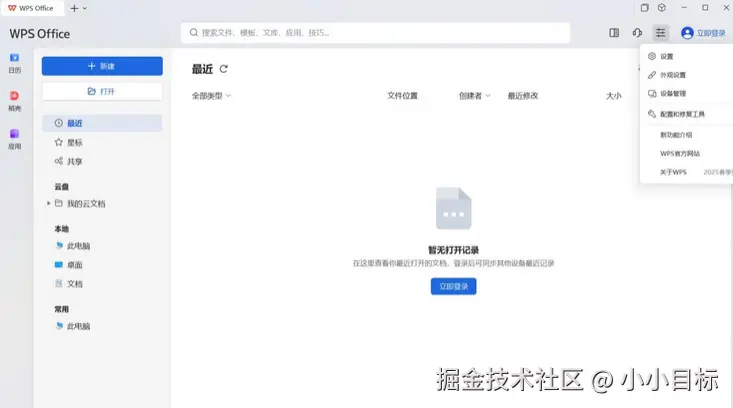Image resolution: width=733 pixels, height=408 pixels.
Task: Click the panel layout icon in header
Action: coord(614,33)
